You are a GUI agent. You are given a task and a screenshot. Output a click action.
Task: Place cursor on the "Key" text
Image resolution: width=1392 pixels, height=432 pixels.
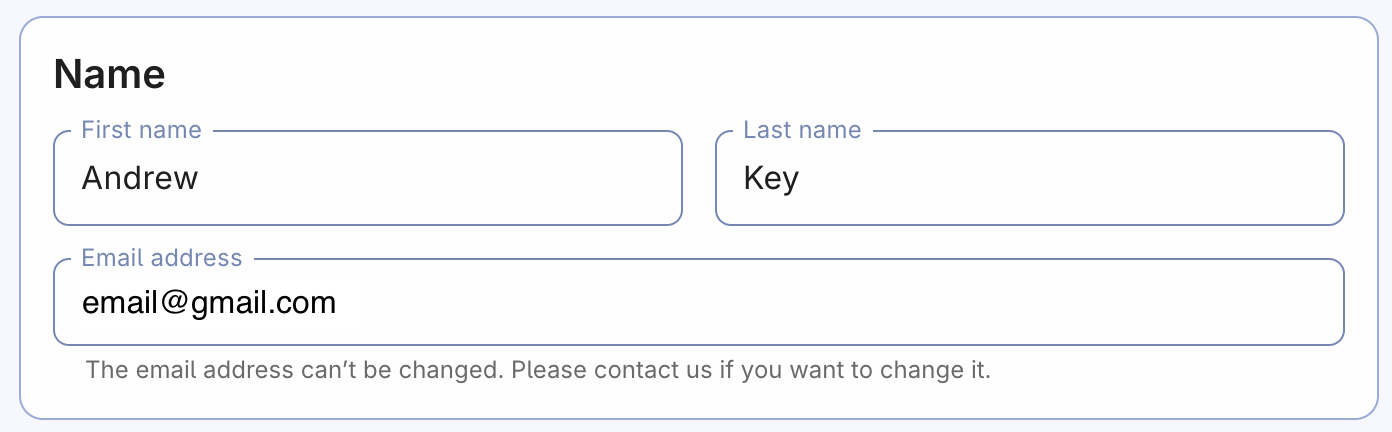pyautogui.click(x=771, y=179)
